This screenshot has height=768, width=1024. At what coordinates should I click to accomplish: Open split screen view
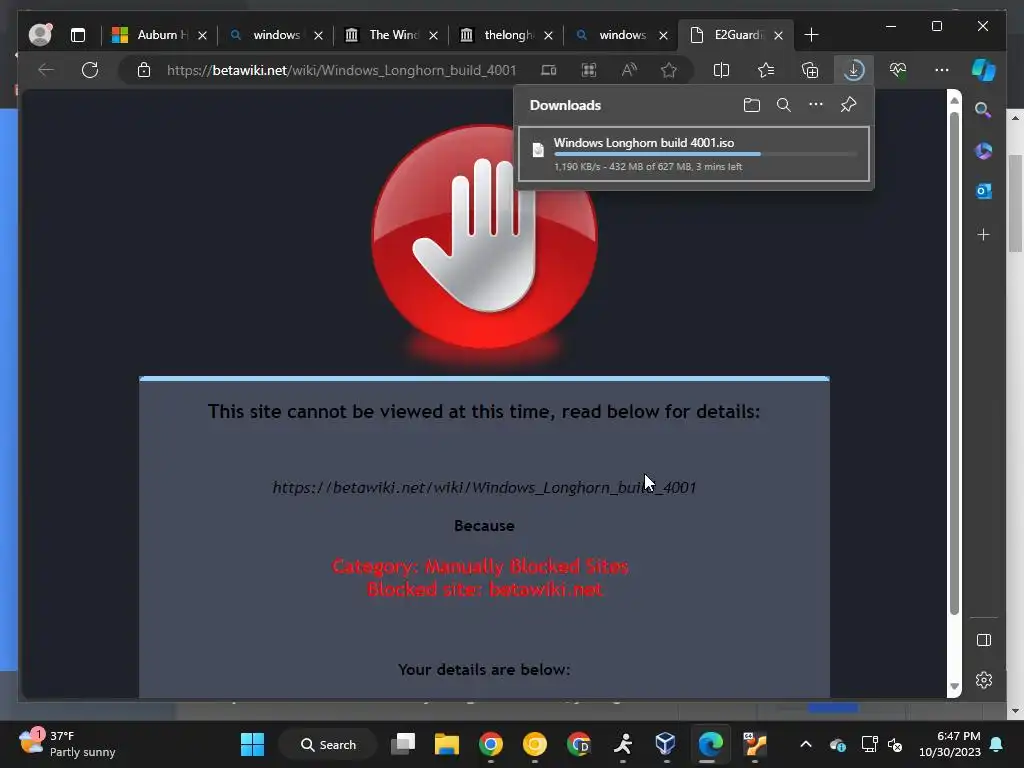721,70
